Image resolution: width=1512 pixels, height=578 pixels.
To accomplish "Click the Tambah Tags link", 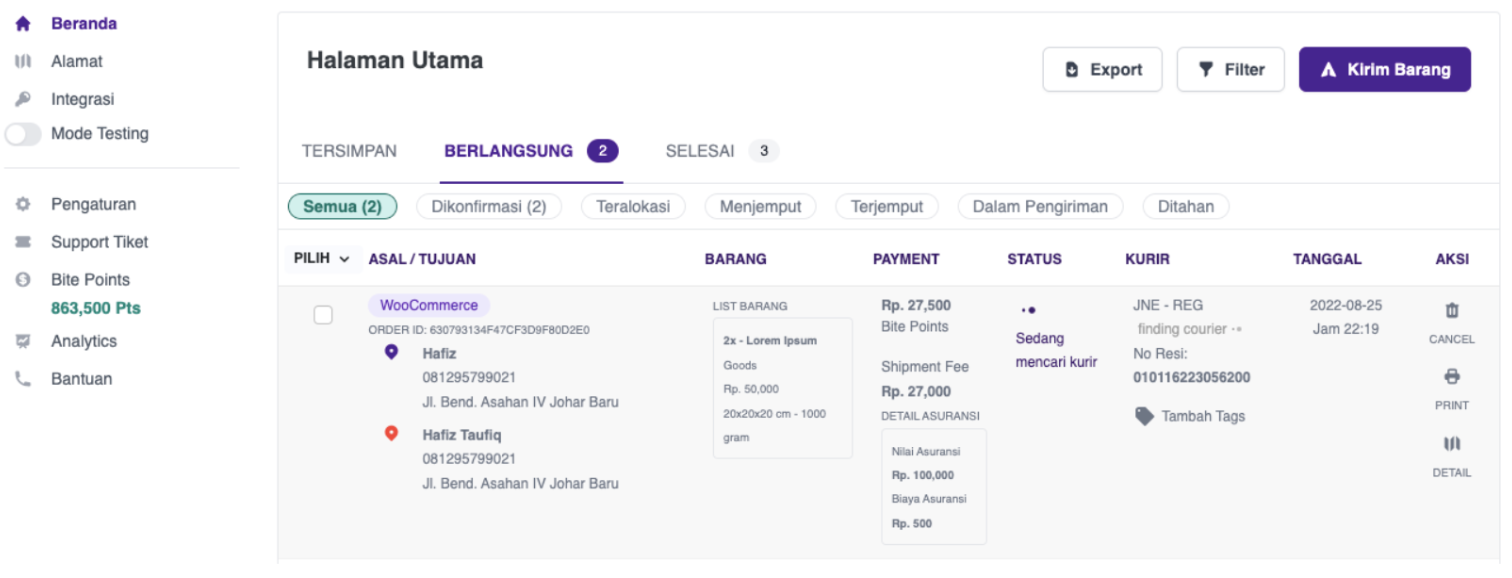I will coord(1204,416).
